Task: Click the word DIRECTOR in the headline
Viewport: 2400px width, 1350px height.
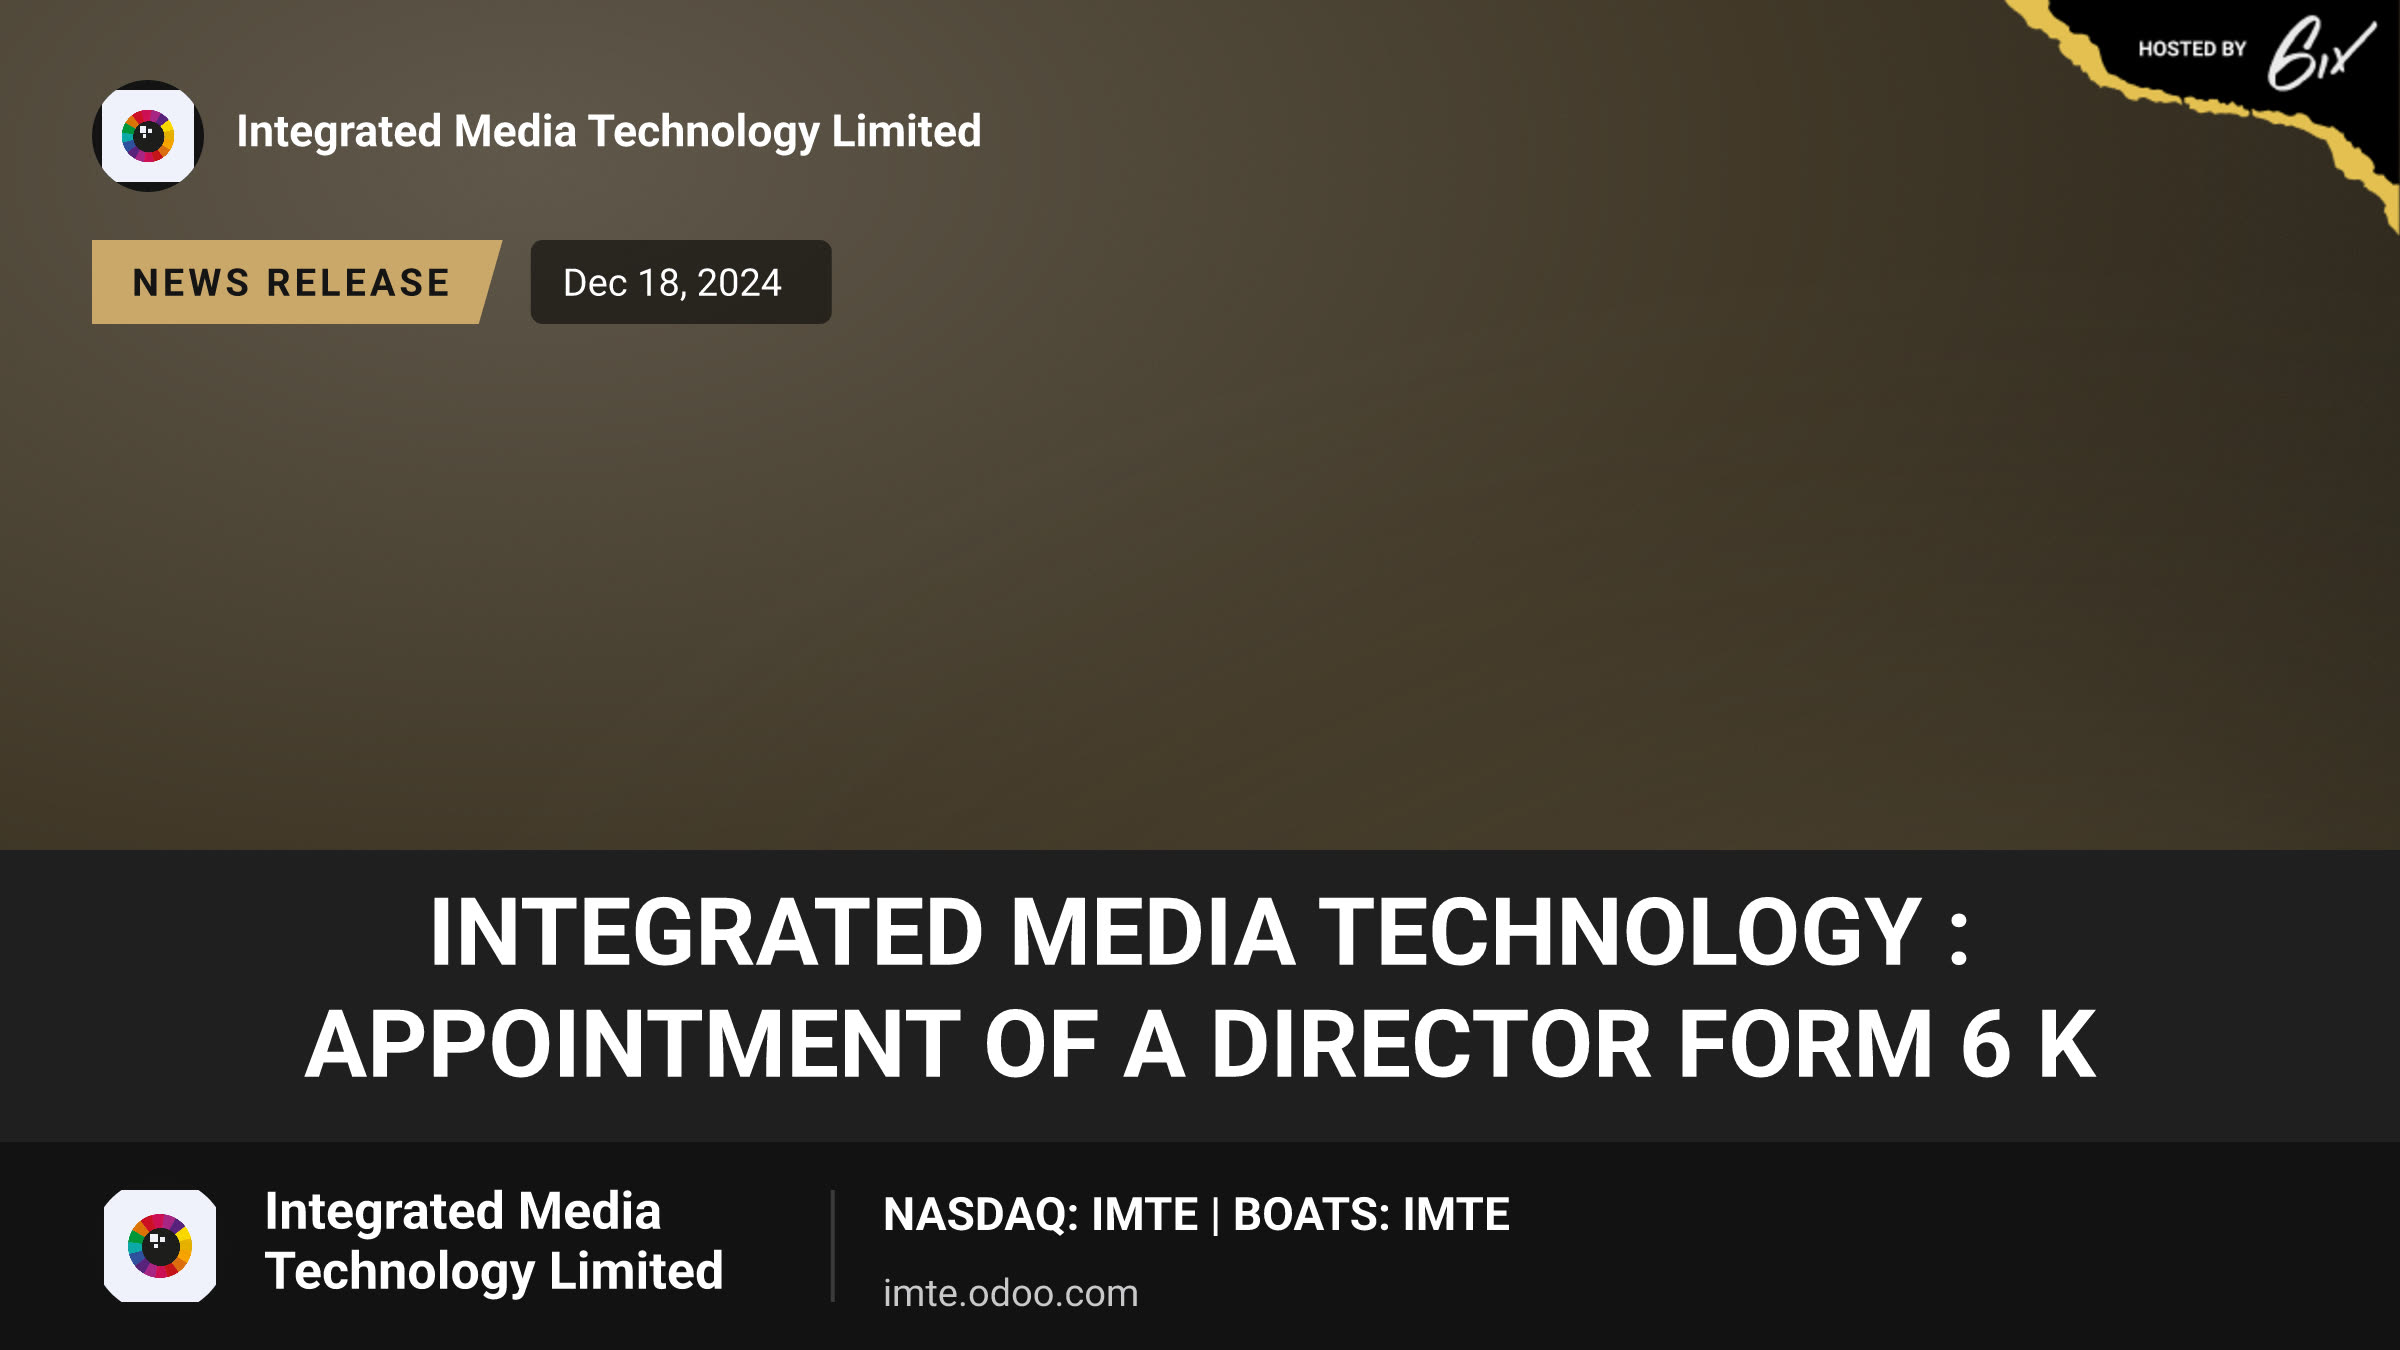Action: click(1431, 1044)
